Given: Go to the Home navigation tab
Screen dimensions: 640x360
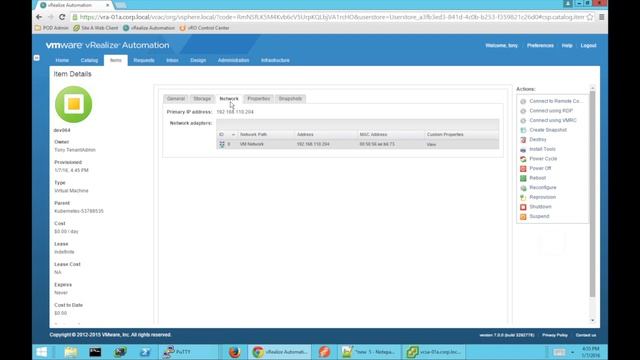Looking at the screenshot, I should tap(62, 60).
